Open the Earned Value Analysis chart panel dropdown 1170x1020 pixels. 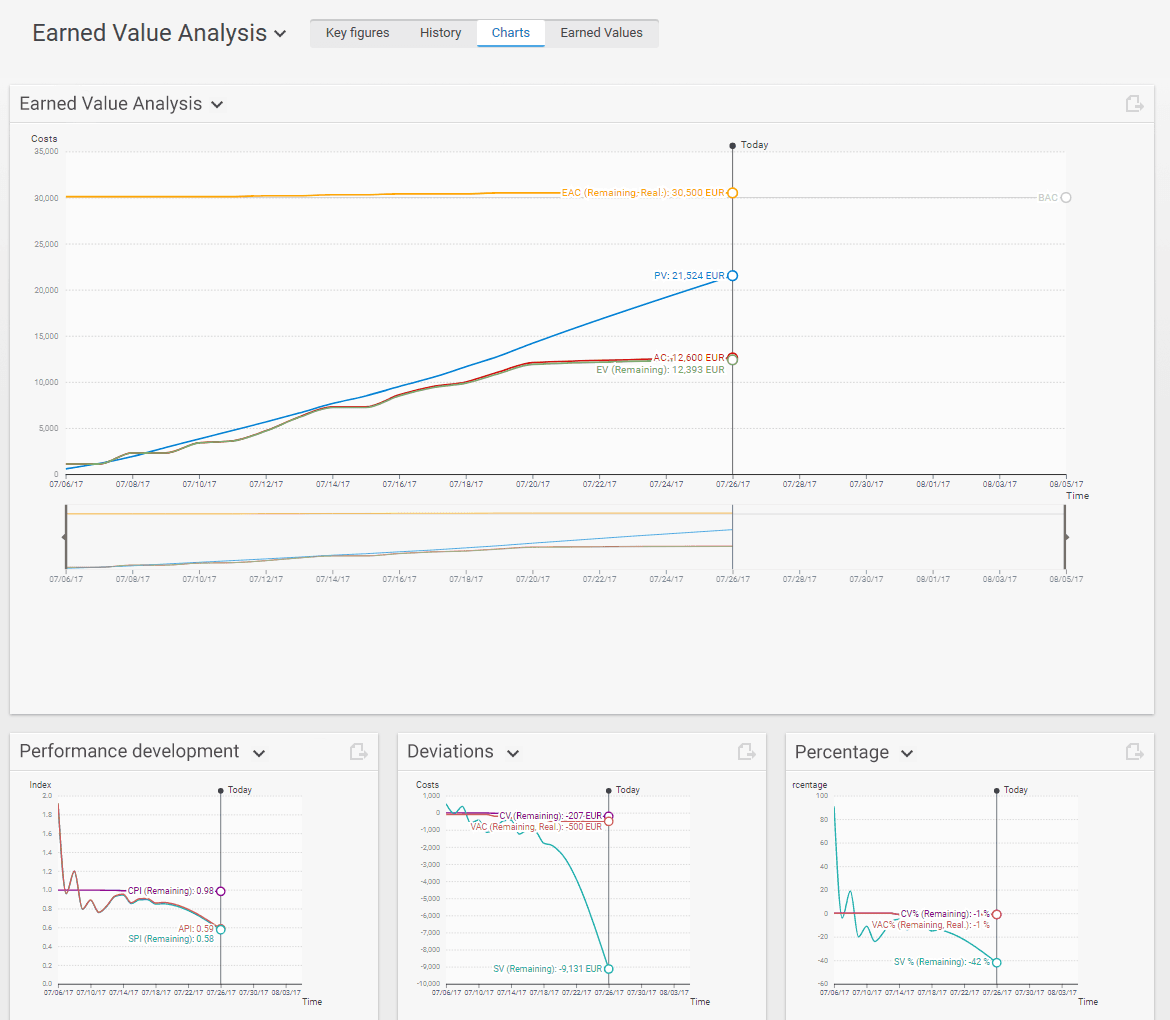217,105
